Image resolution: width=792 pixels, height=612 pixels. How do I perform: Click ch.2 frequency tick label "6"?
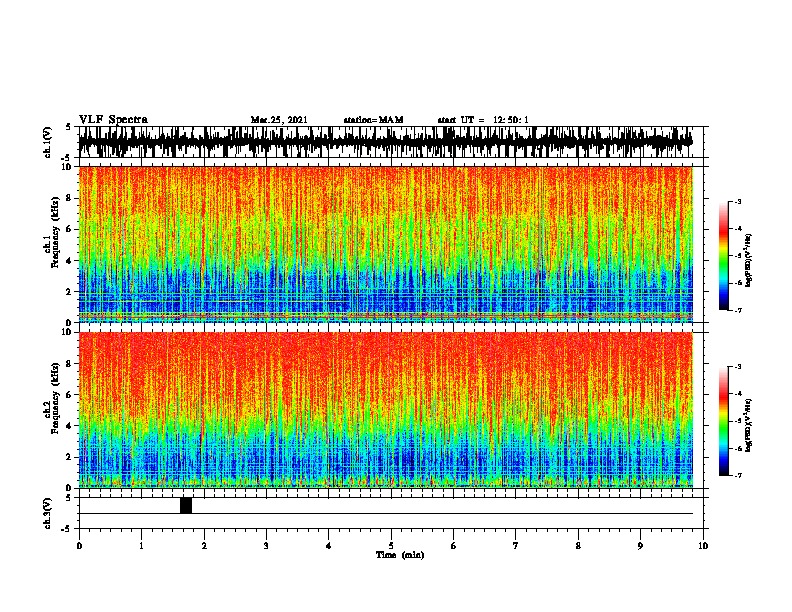69,394
